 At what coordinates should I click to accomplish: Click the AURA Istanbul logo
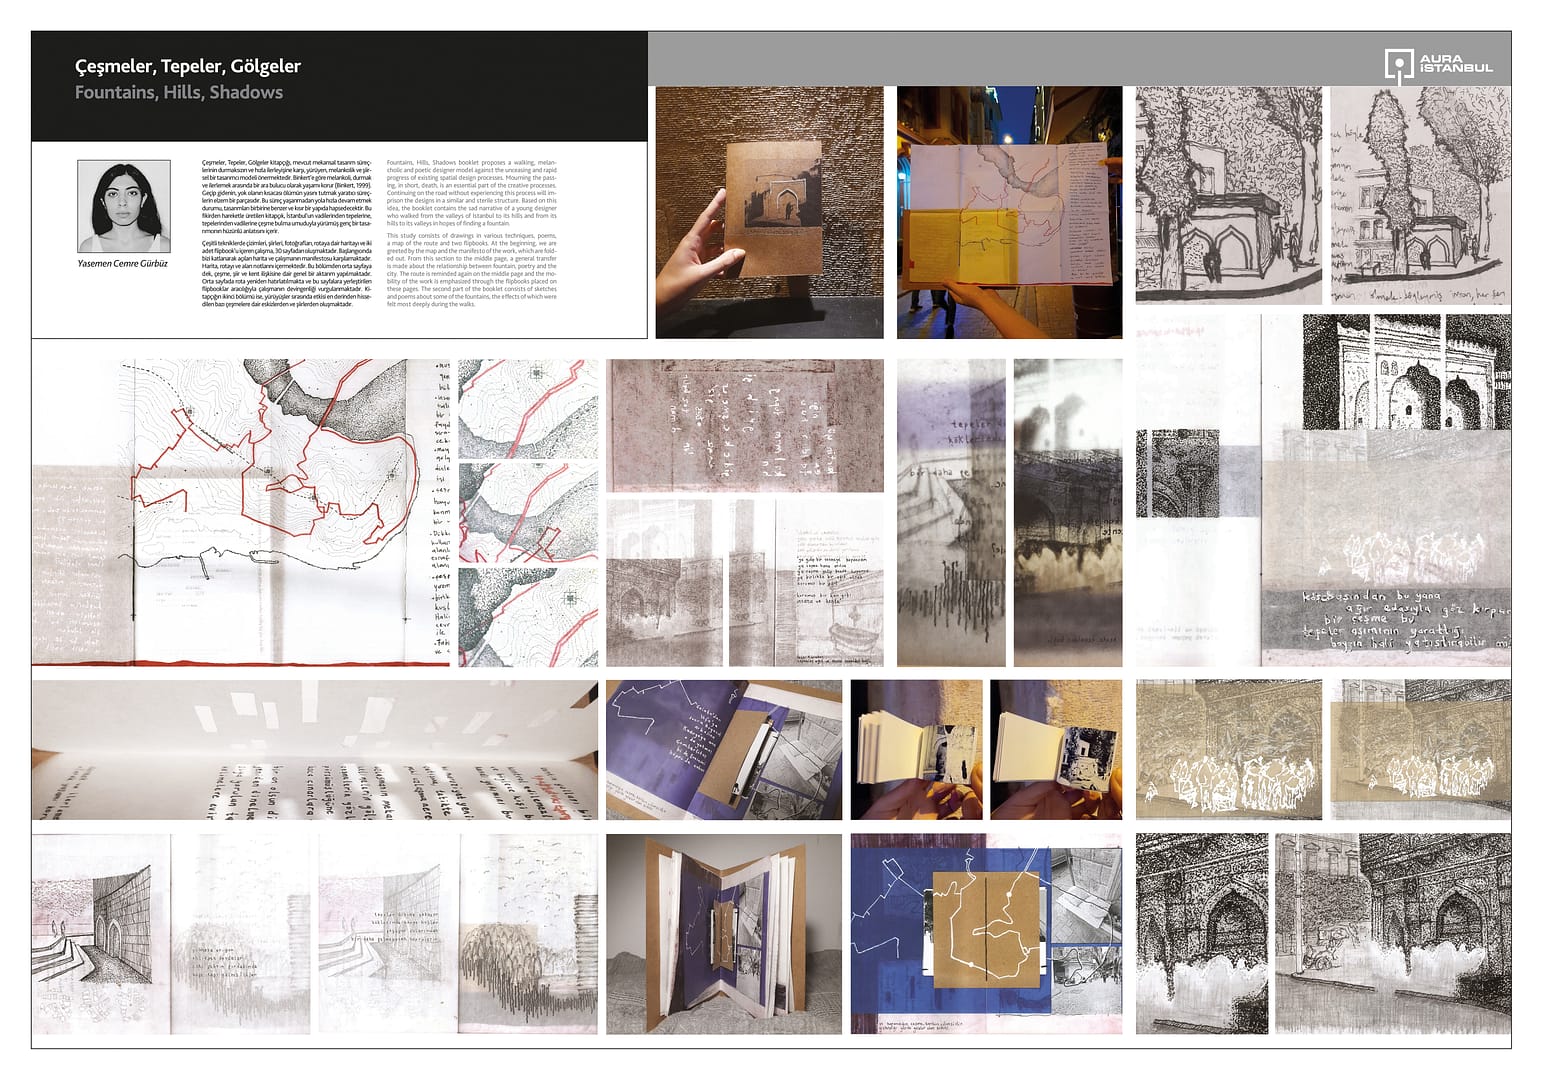click(x=1438, y=64)
